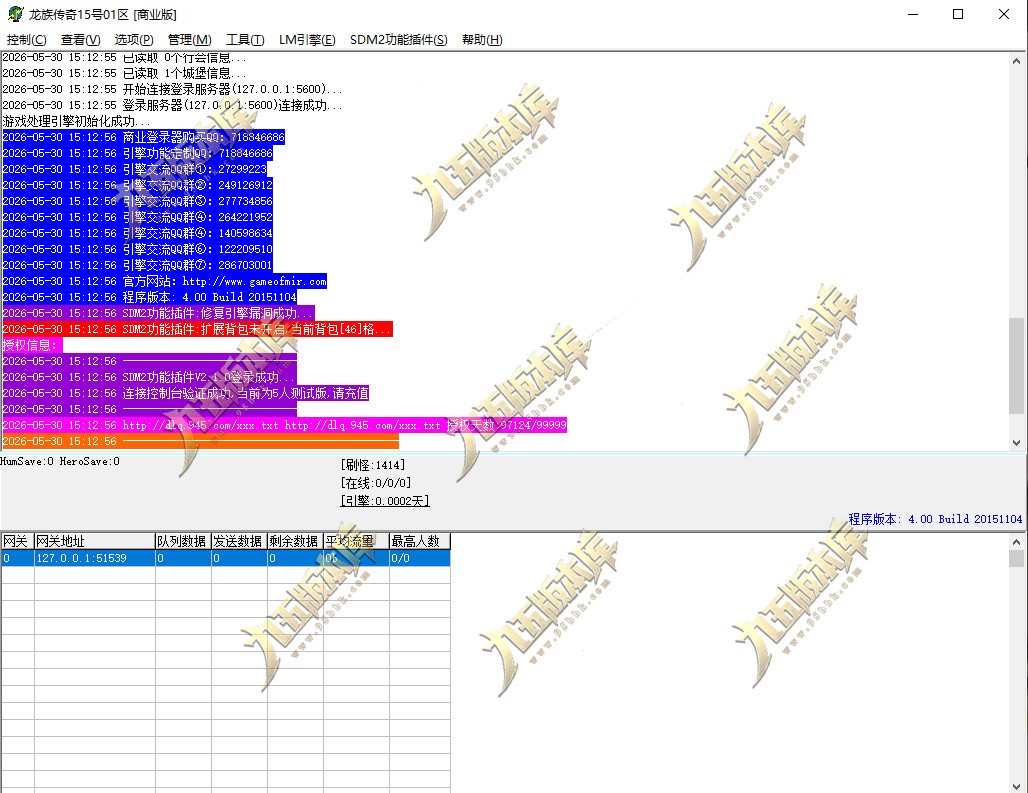1028x793 pixels.
Task: Click the 最高人数 column header
Action: click(x=420, y=541)
